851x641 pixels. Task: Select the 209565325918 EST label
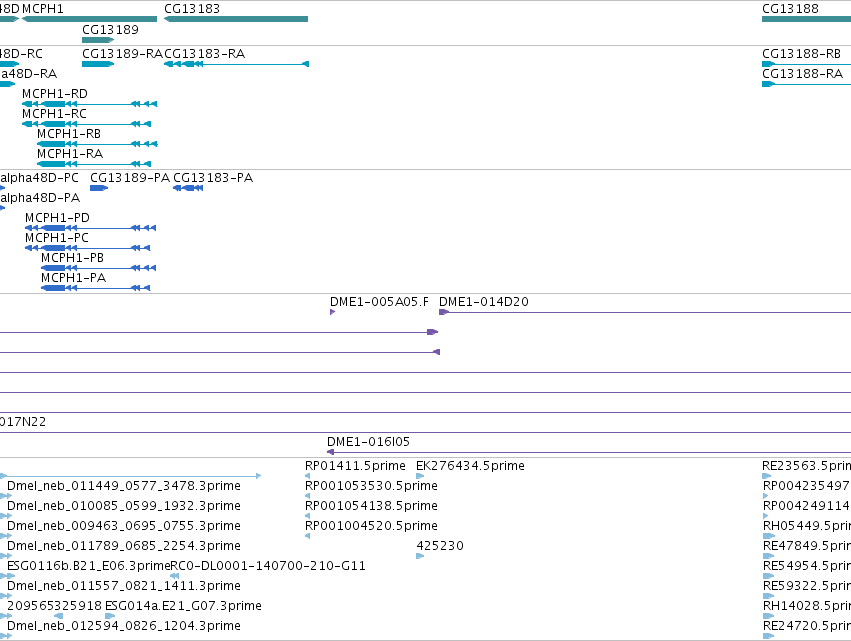54,606
